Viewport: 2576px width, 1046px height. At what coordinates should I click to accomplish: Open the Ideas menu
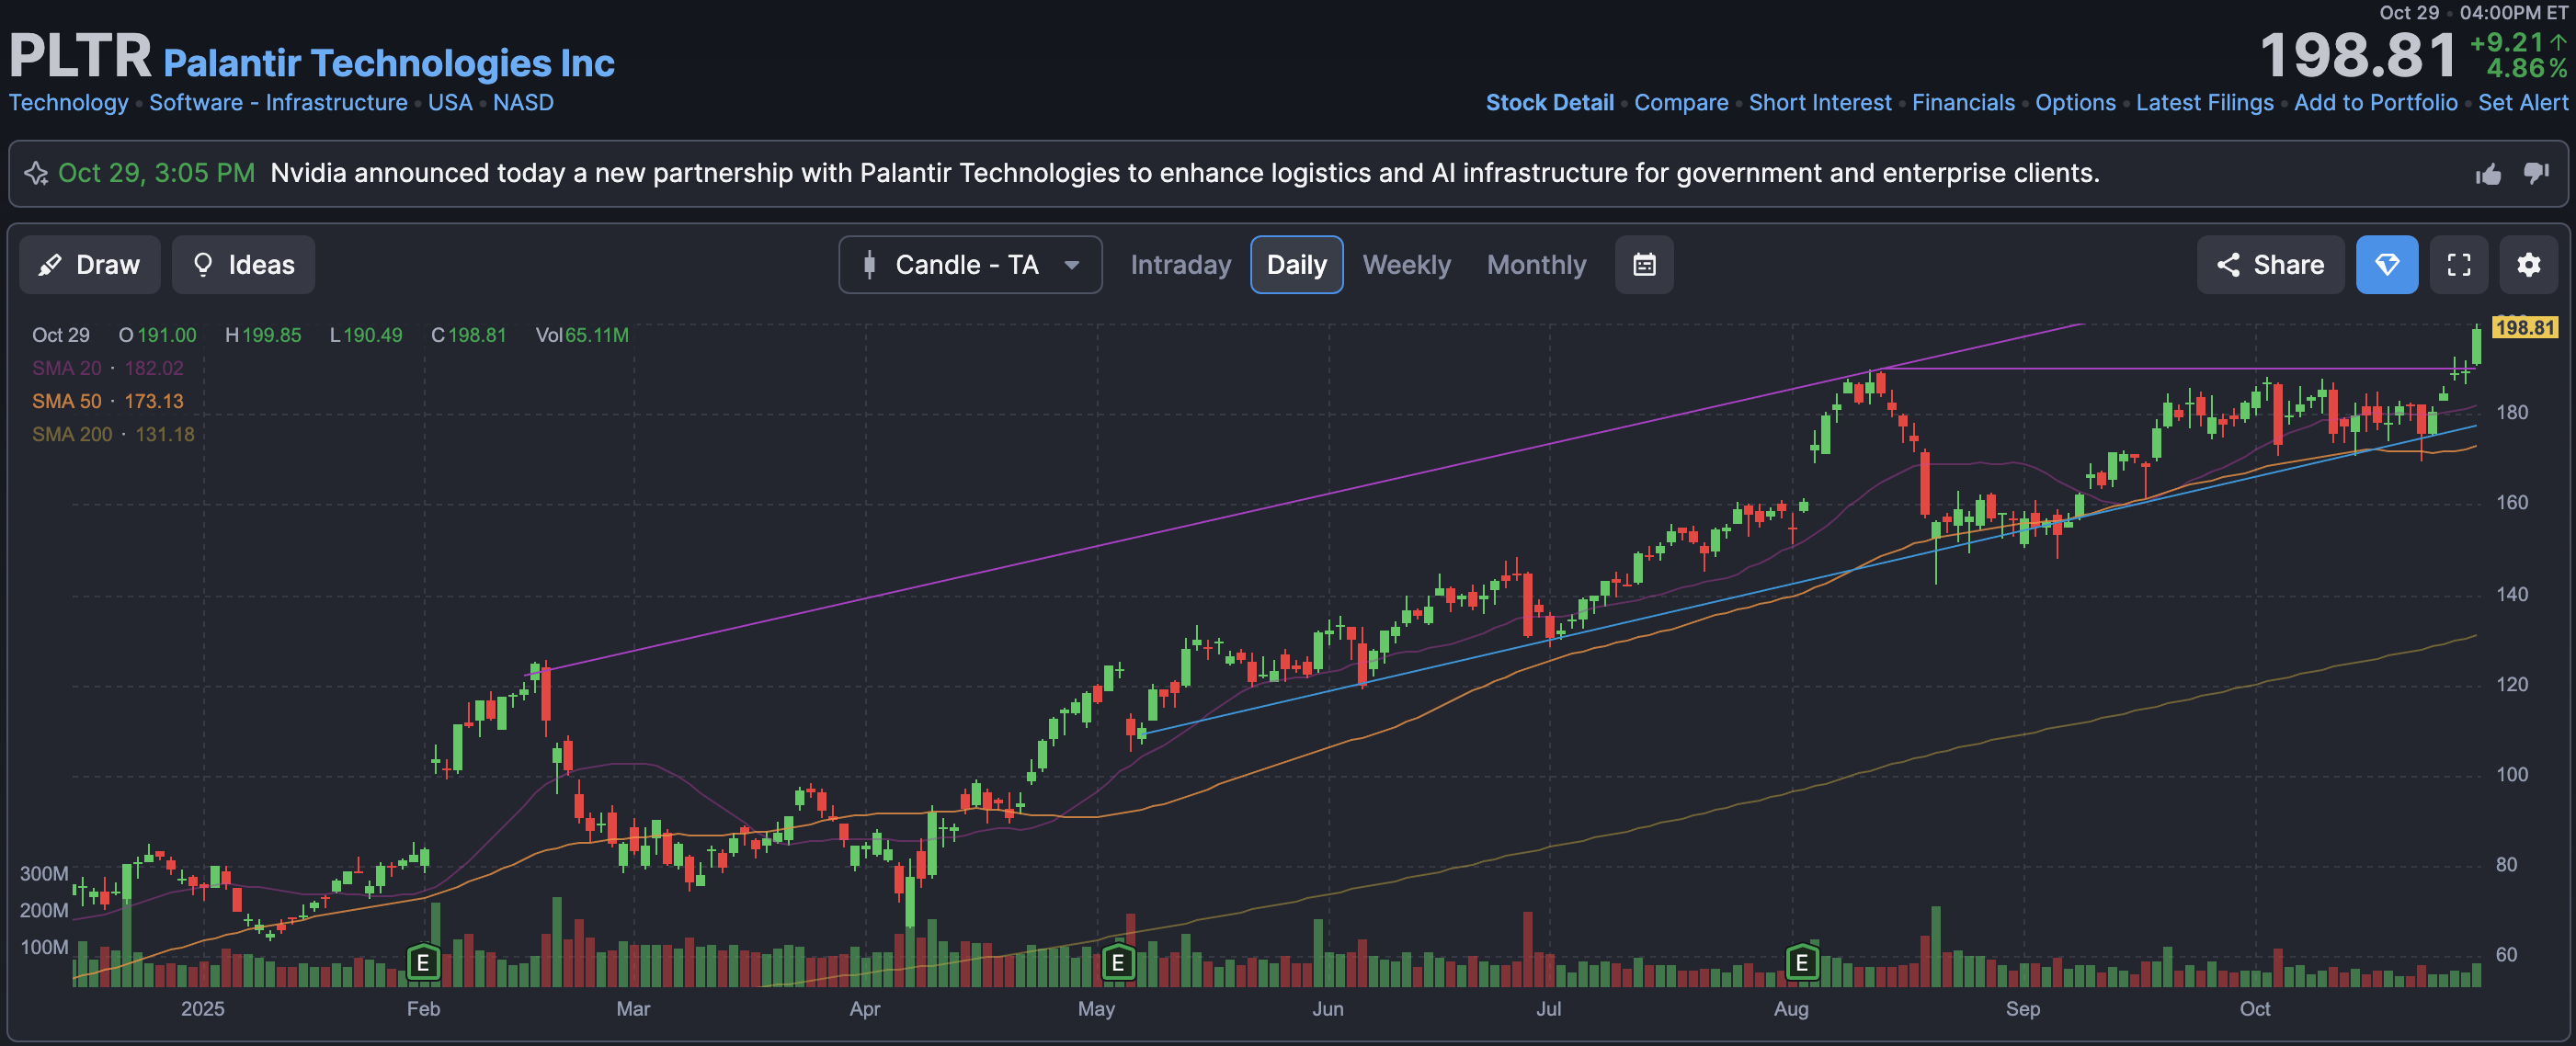coord(243,265)
